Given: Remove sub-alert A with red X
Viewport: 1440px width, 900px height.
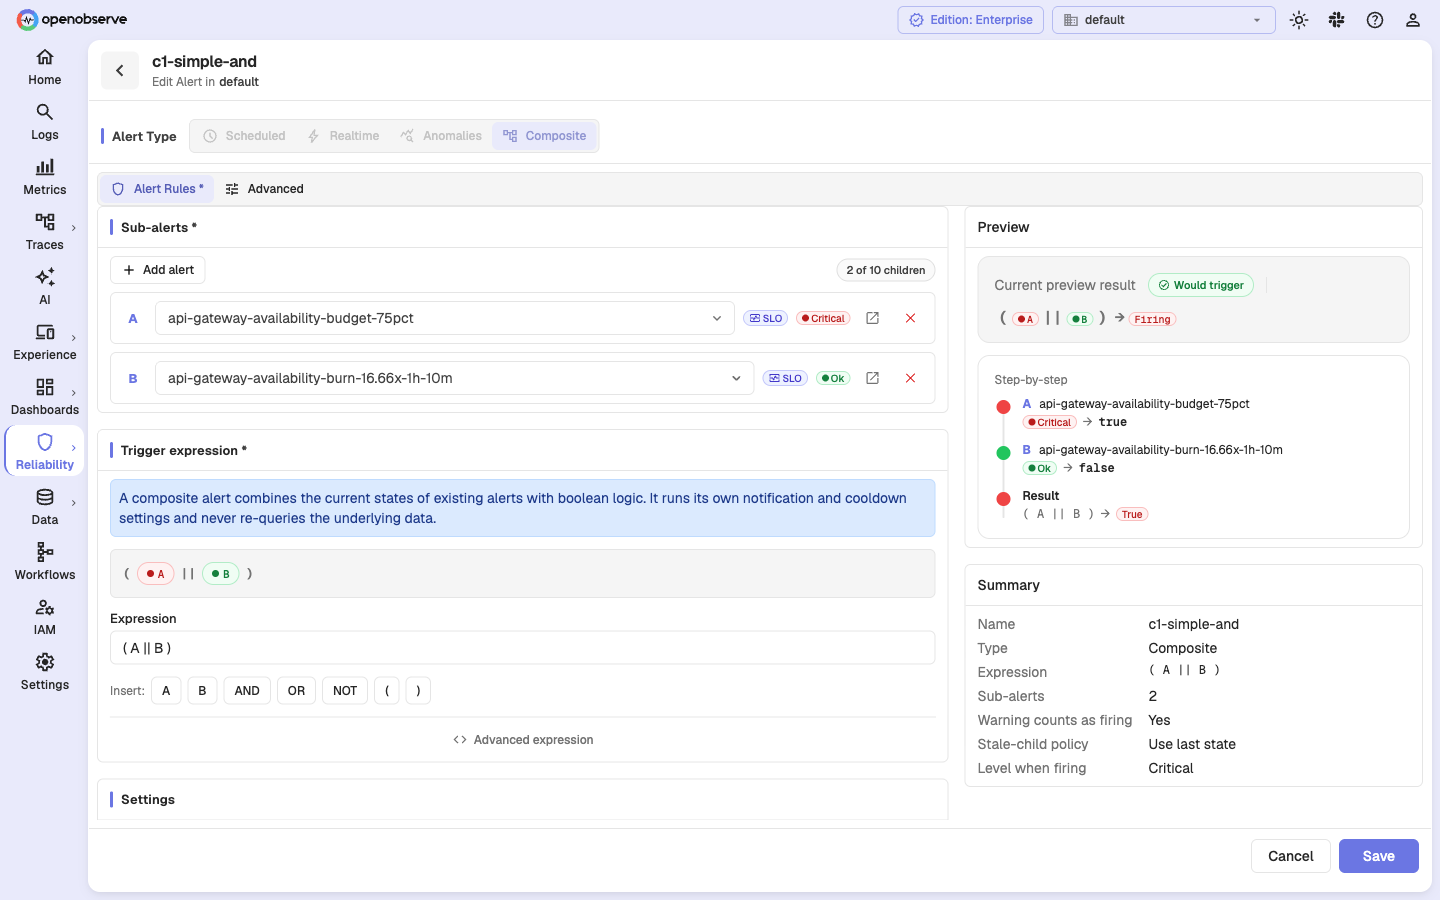Looking at the screenshot, I should (910, 318).
